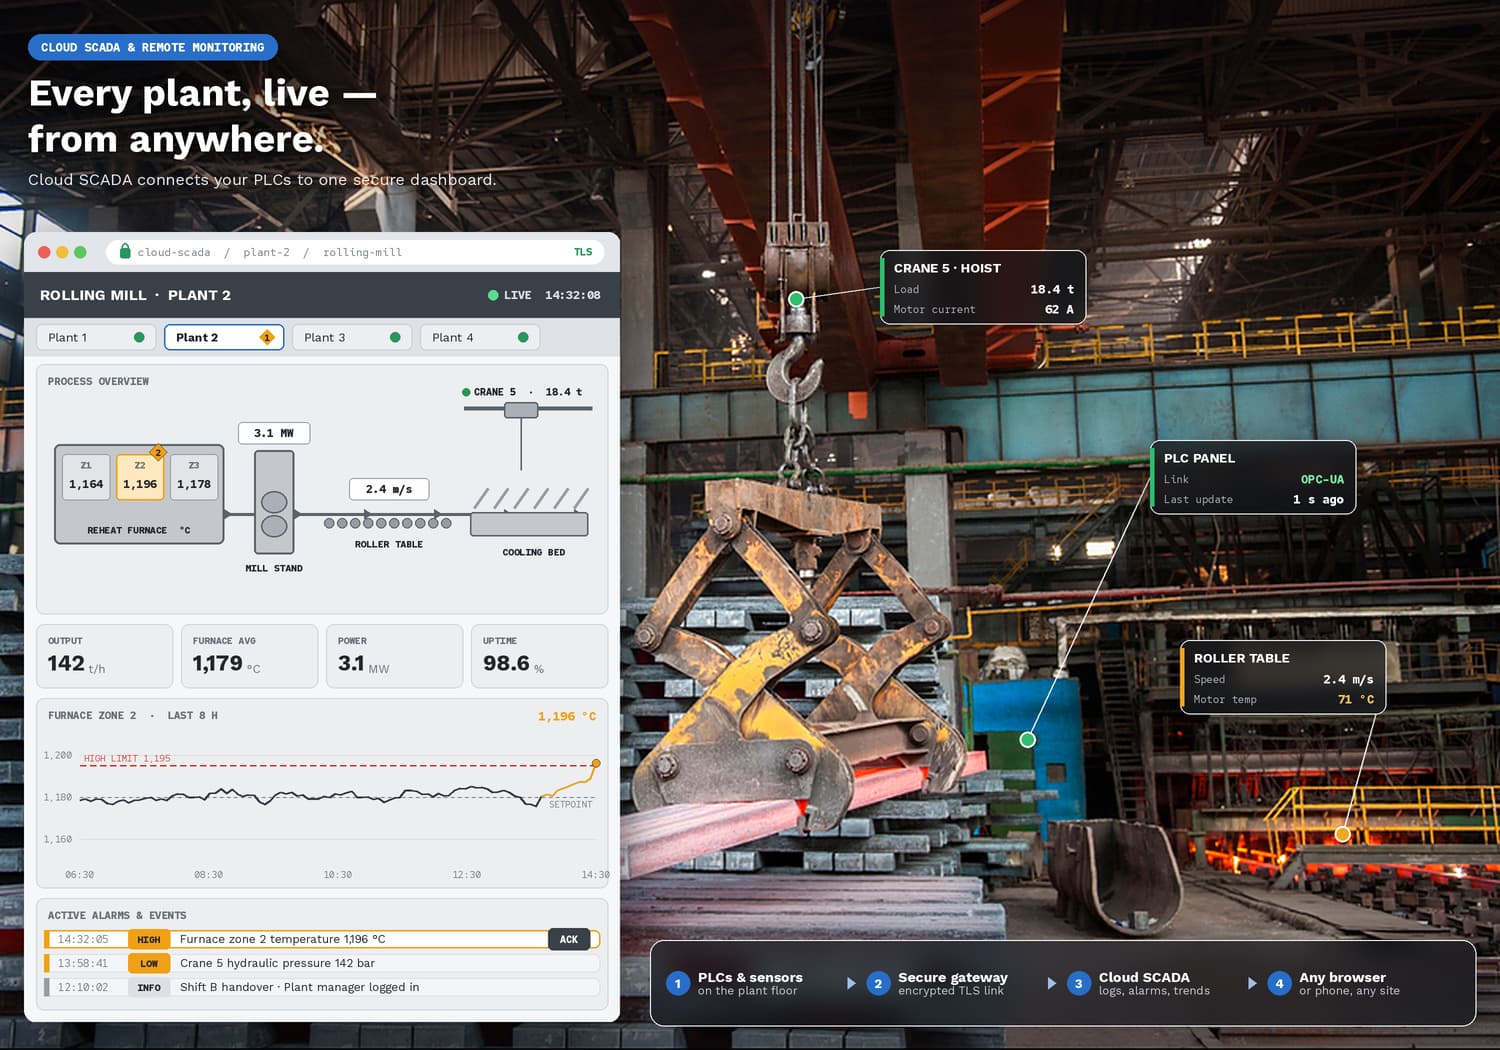Click the Crane 5 Hoist callout card
The width and height of the screenshot is (1500, 1050).
[x=983, y=287]
